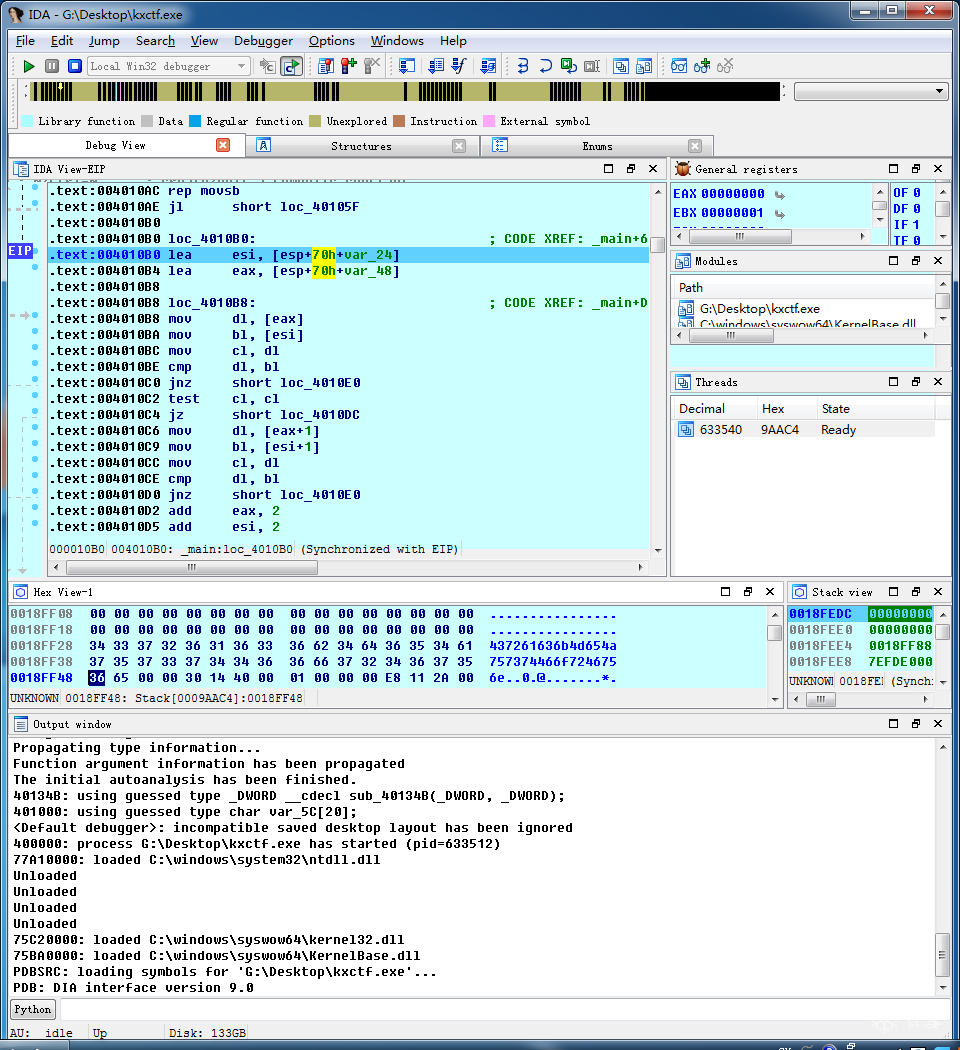The width and height of the screenshot is (960, 1050).
Task: Open the breakpoint list icon
Action: tap(326, 66)
